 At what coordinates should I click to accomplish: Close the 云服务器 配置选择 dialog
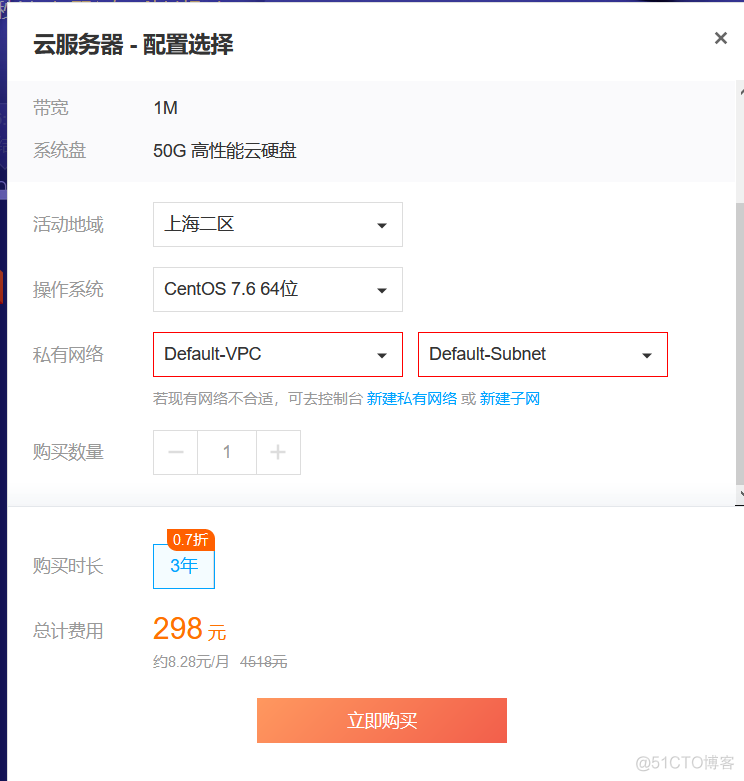[x=720, y=38]
